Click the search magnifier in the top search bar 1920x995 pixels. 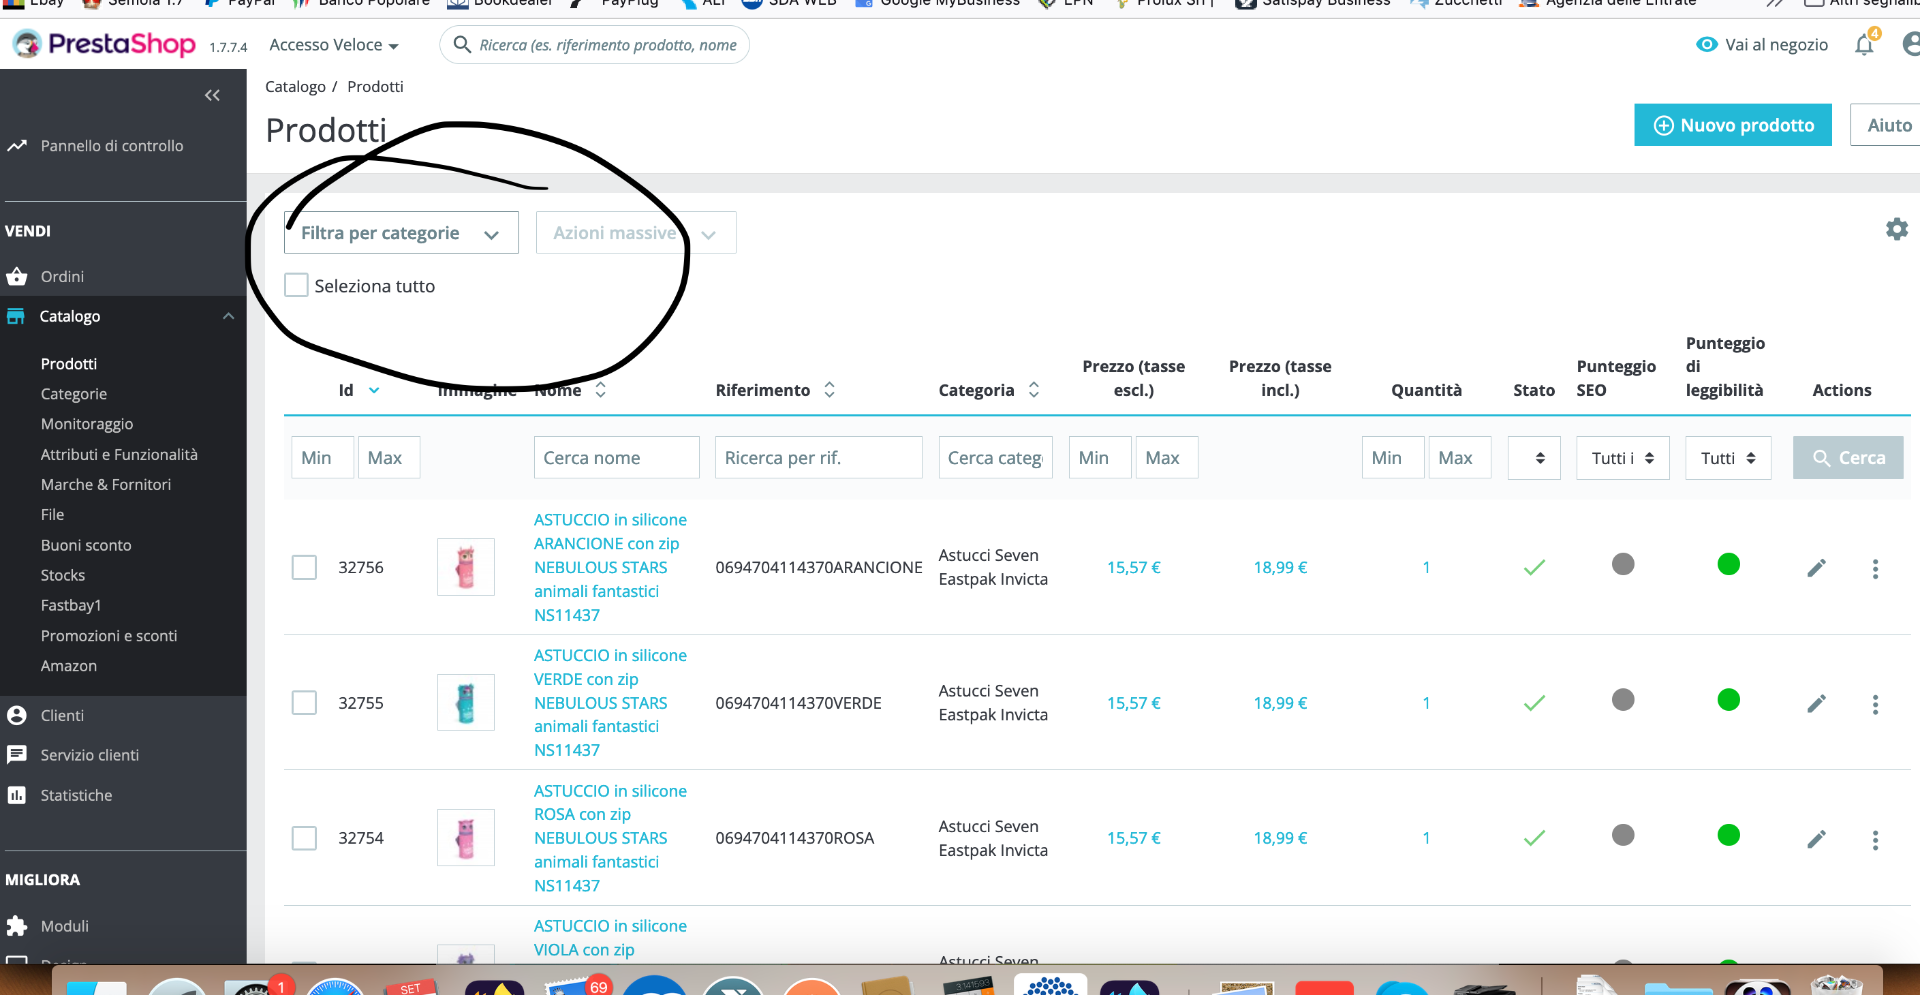pyautogui.click(x=462, y=44)
